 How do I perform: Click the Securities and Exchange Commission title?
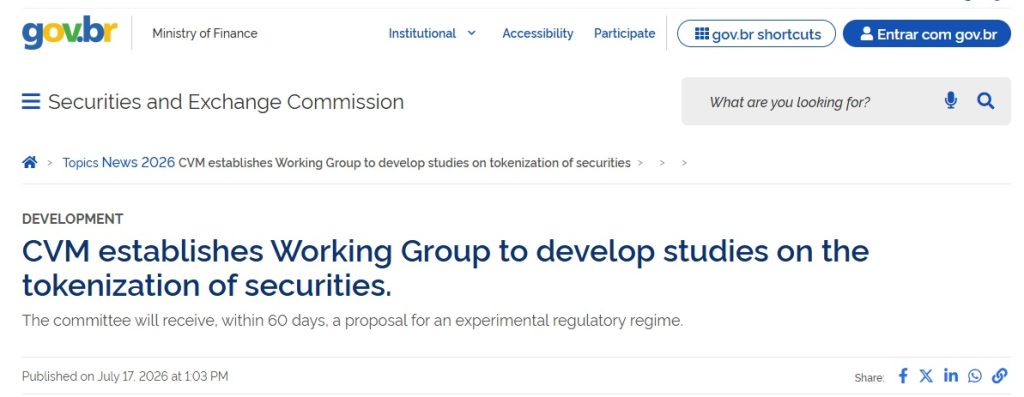pyautogui.click(x=226, y=102)
